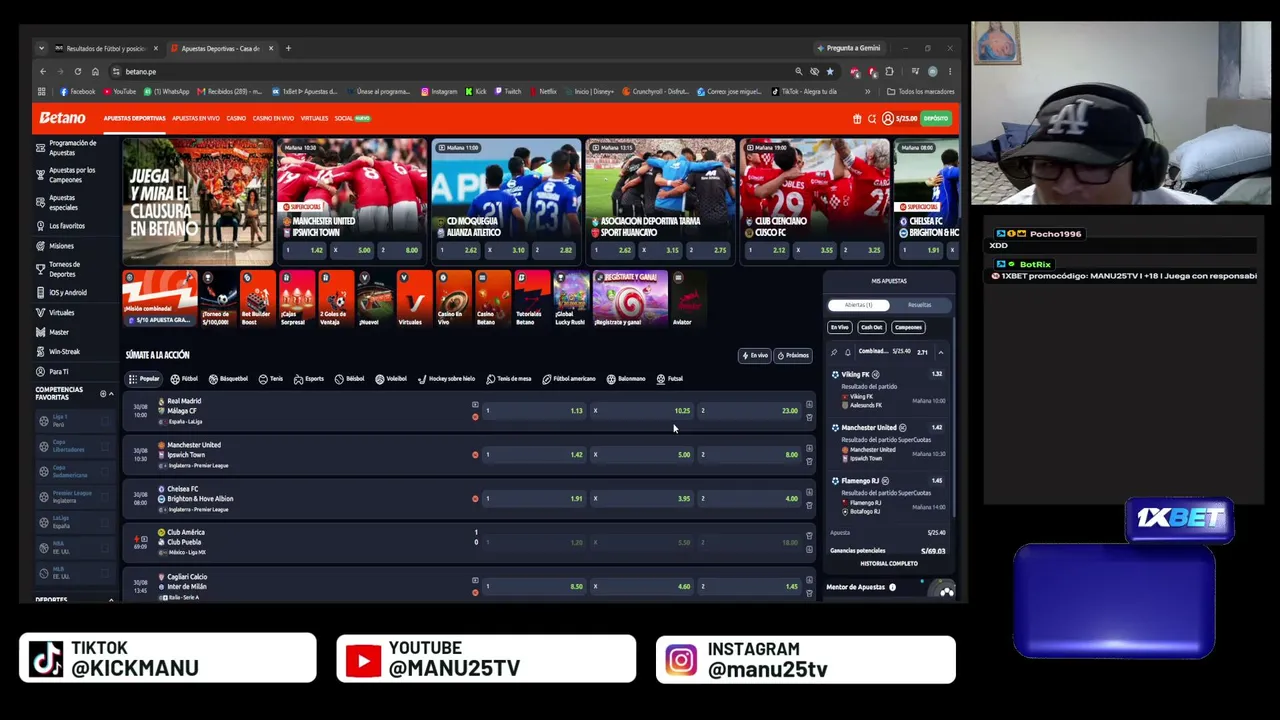Open the Casino nav tab

(x=236, y=119)
